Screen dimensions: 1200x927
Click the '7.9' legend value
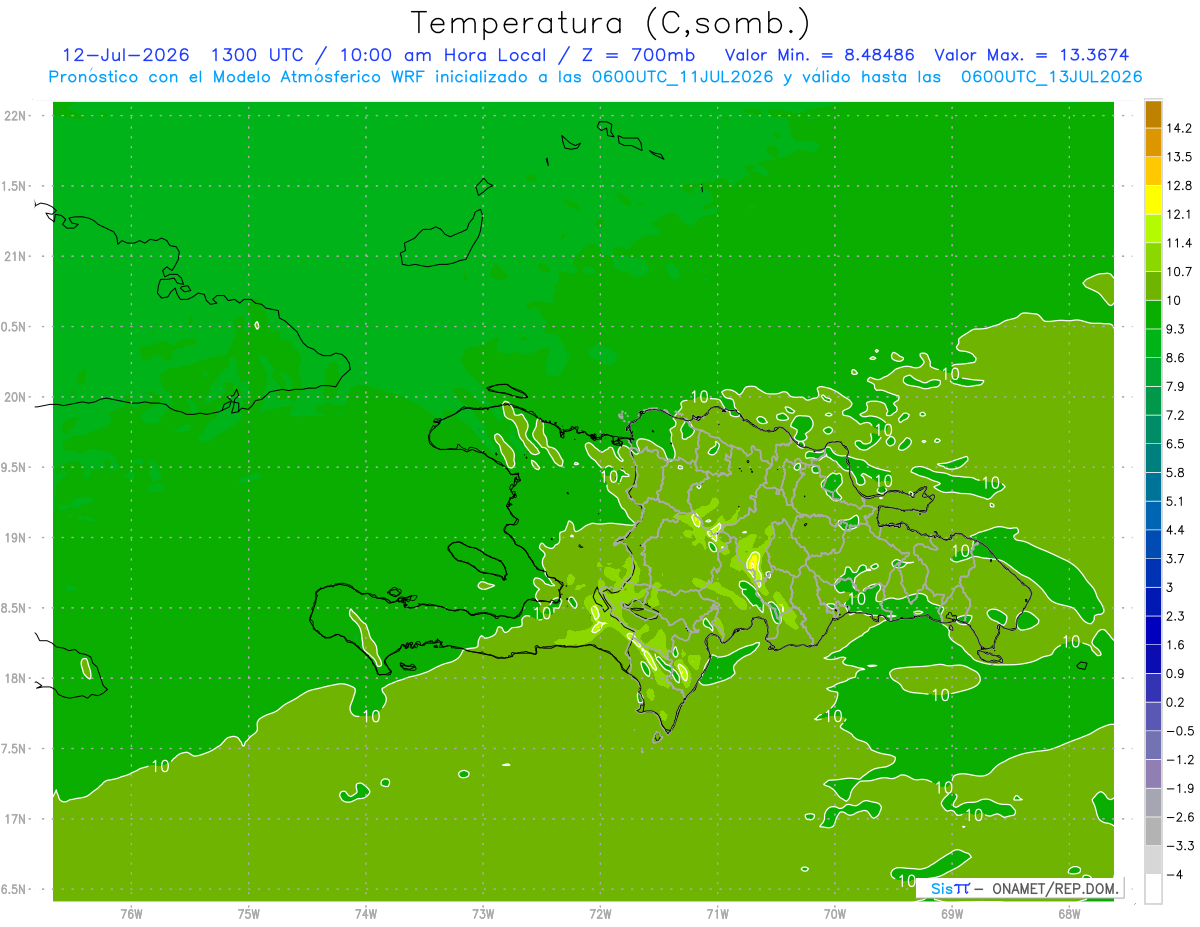[1176, 387]
